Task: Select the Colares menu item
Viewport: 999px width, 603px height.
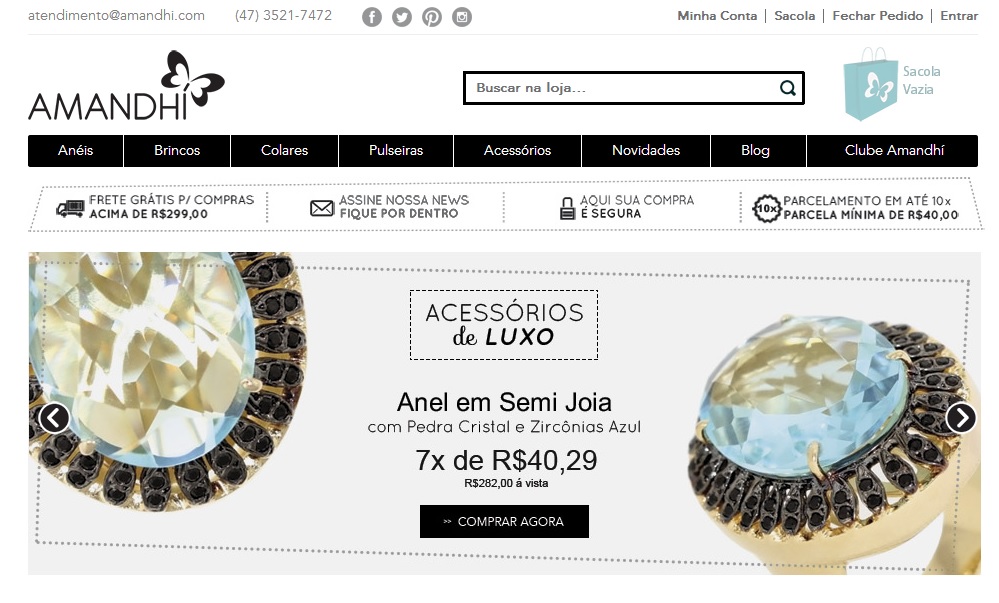Action: (284, 150)
